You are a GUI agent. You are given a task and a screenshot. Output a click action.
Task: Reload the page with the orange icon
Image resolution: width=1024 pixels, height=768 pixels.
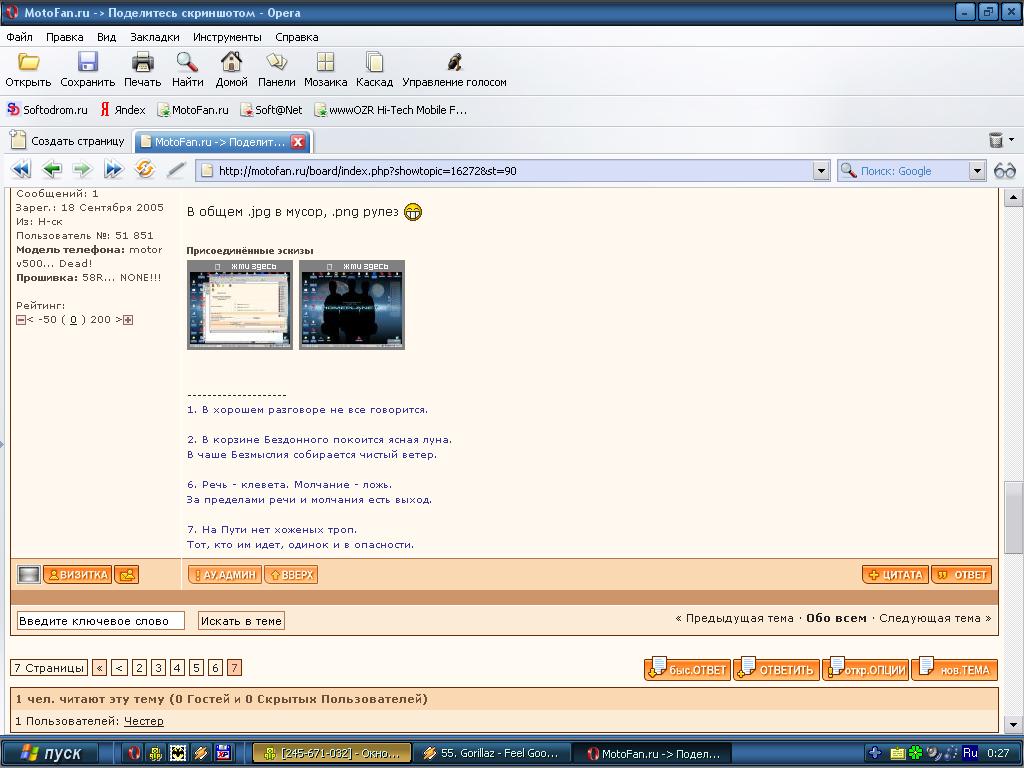[x=144, y=170]
